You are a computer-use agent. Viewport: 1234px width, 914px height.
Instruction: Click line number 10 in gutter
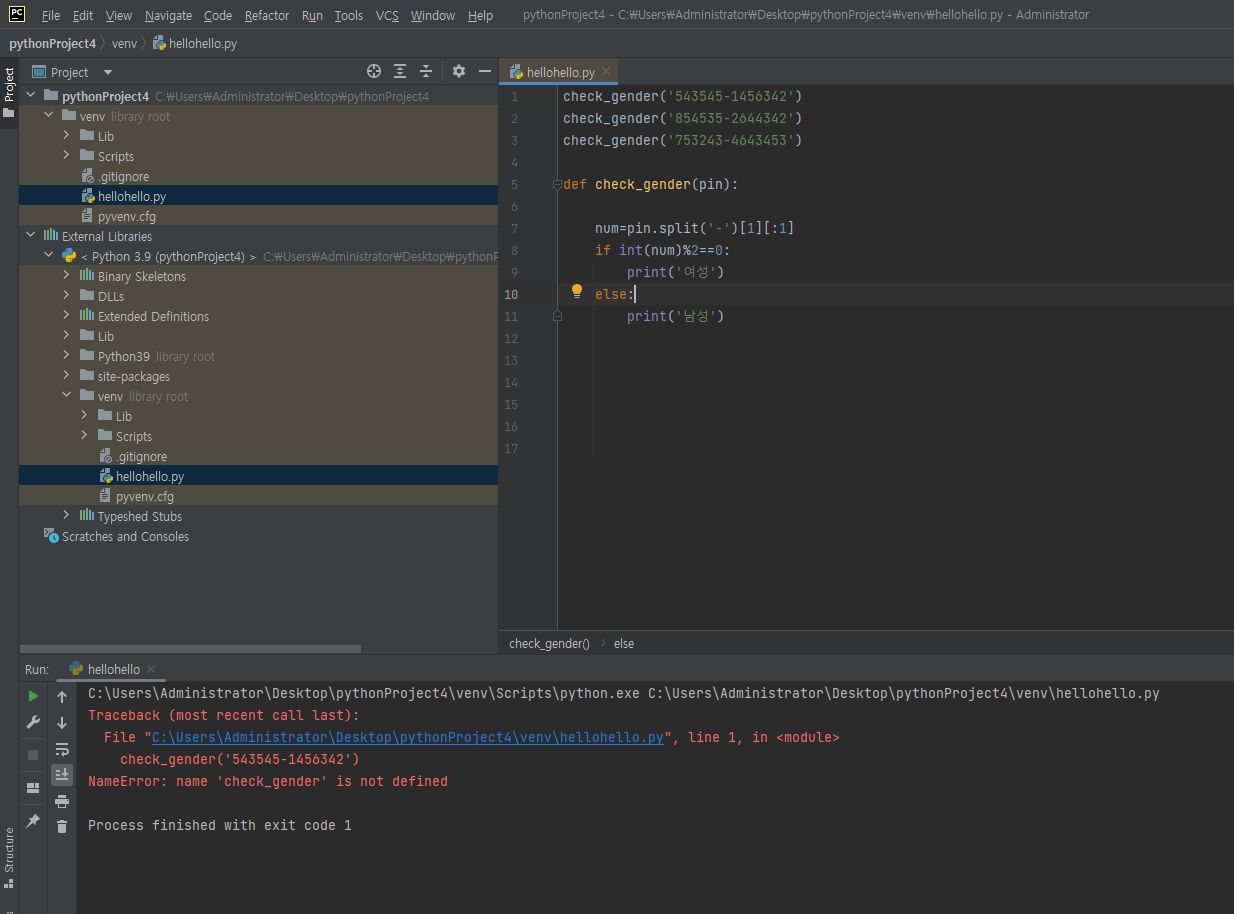(x=511, y=294)
